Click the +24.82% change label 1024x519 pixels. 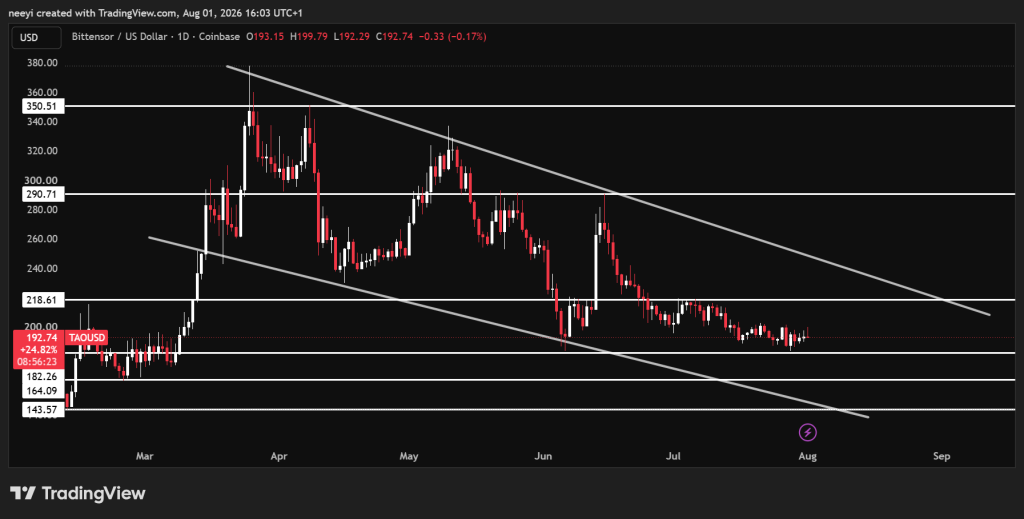click(39, 350)
